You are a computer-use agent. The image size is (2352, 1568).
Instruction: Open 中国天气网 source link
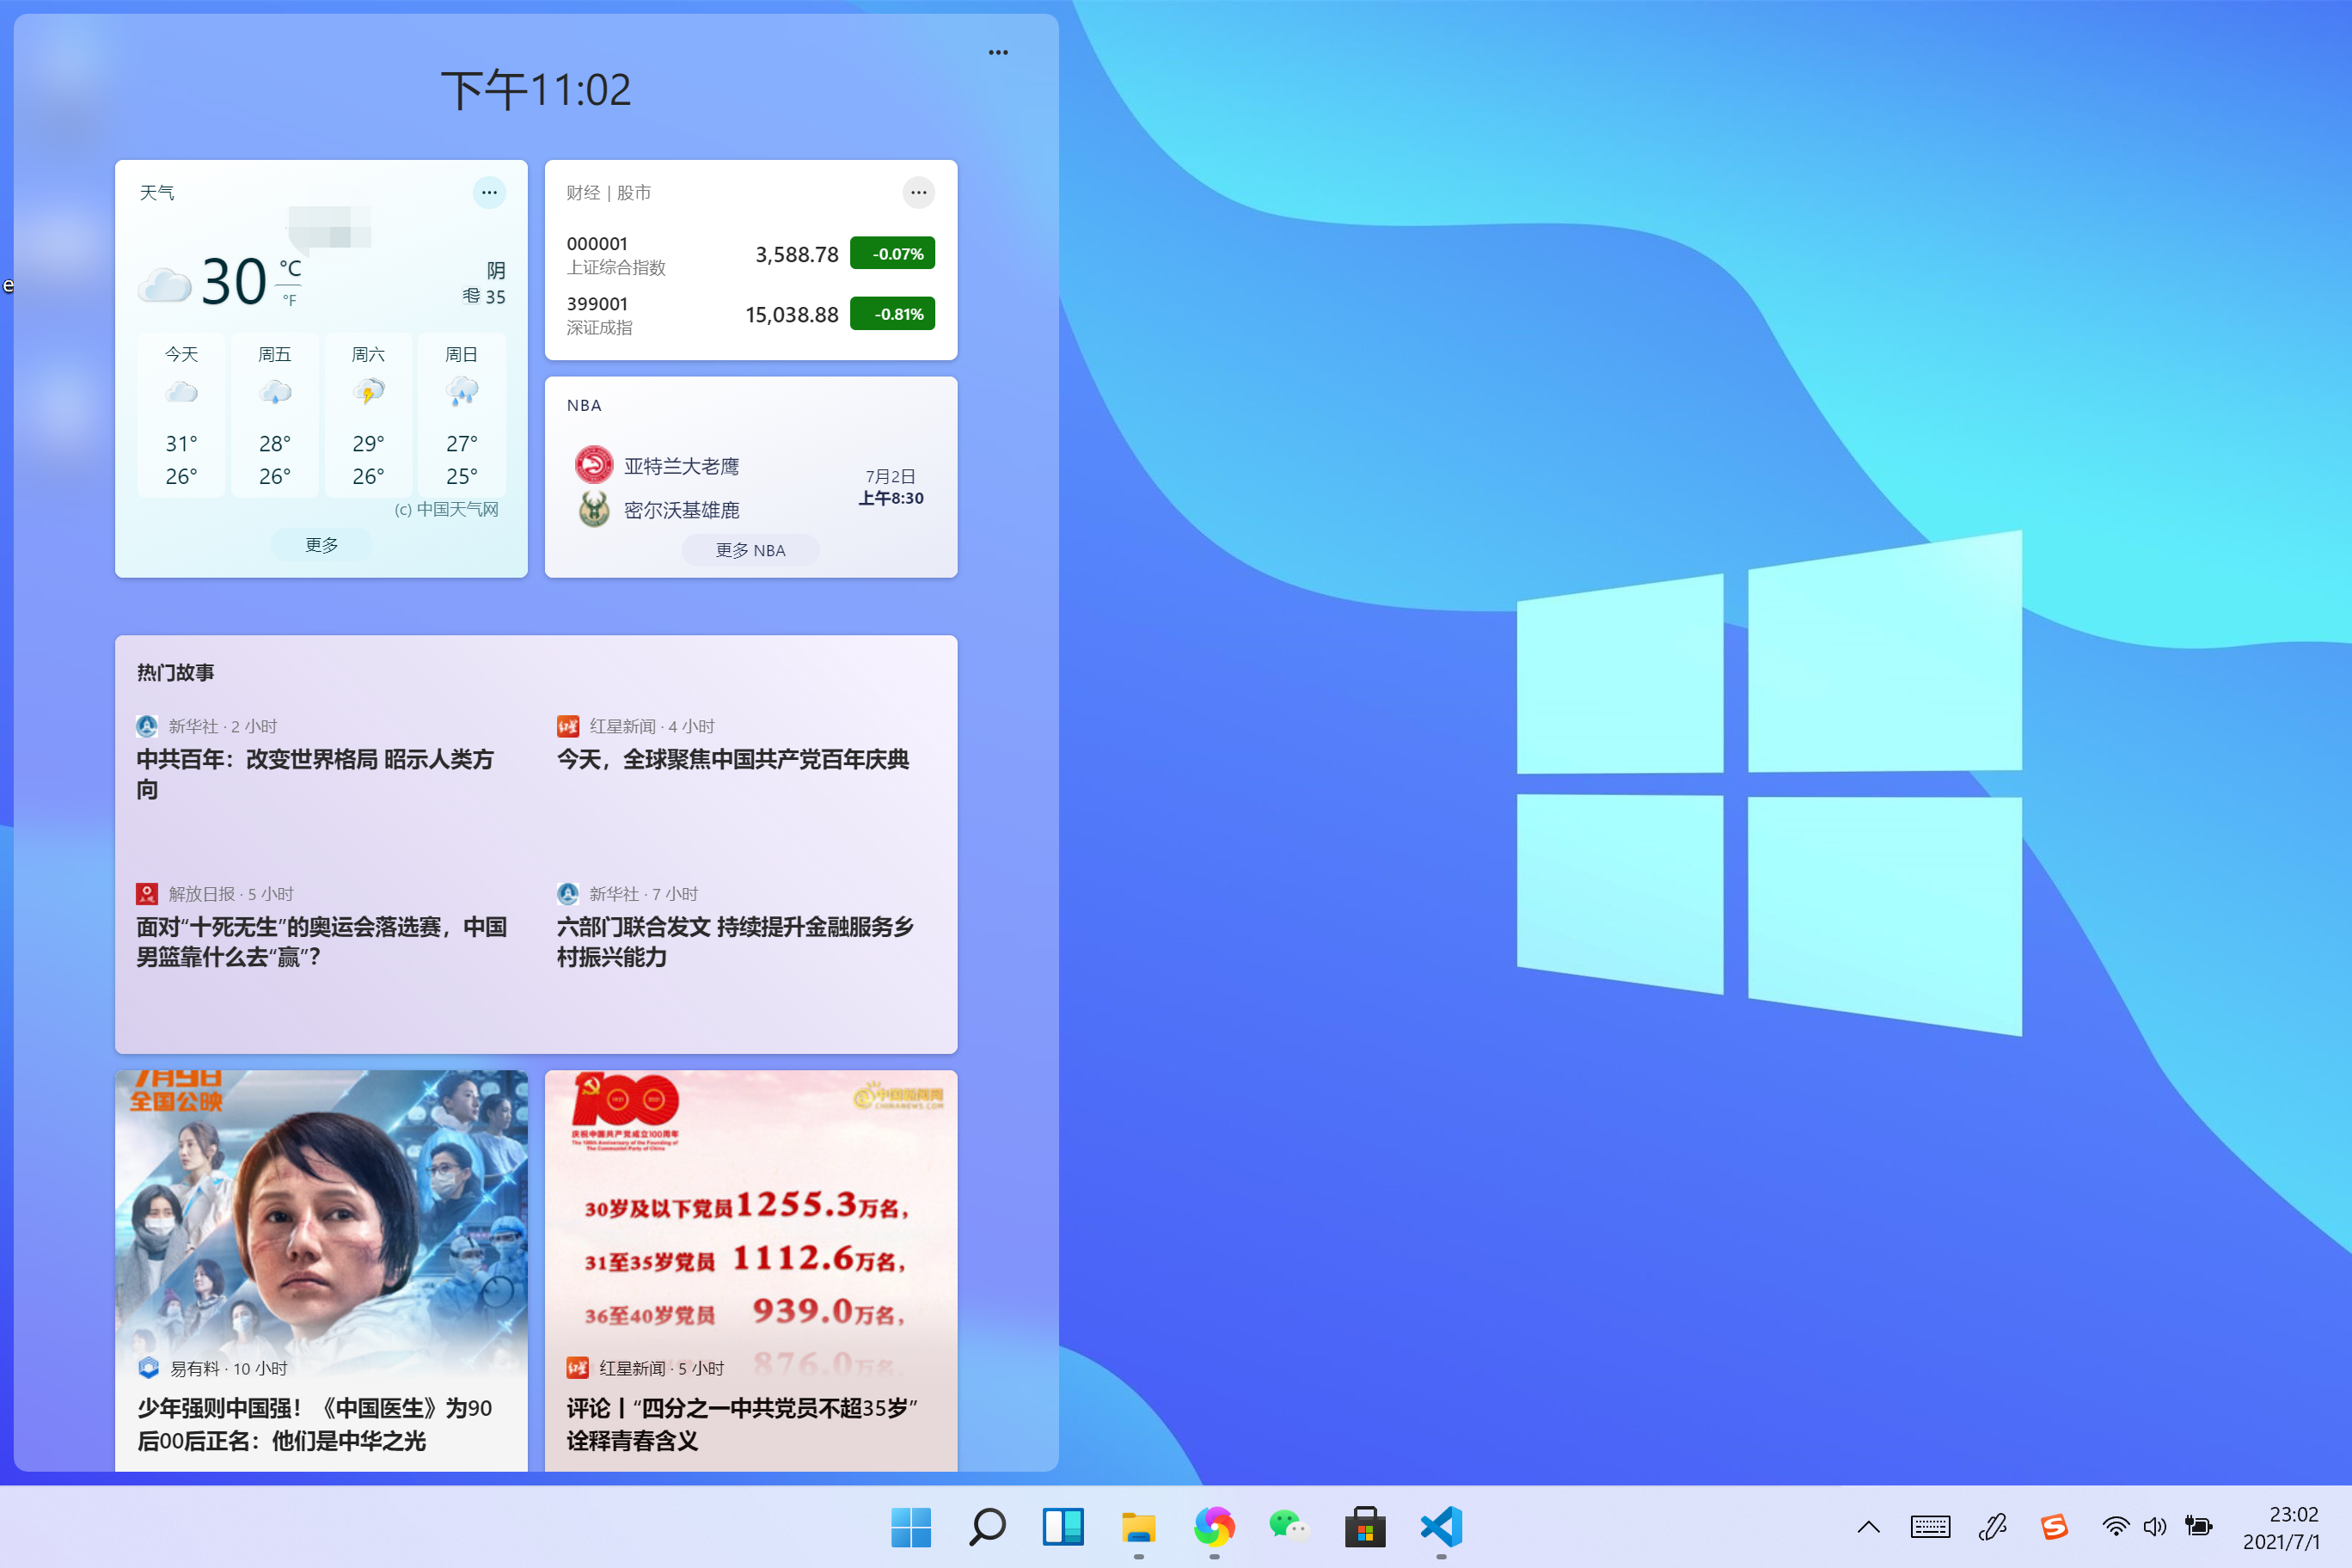point(446,509)
